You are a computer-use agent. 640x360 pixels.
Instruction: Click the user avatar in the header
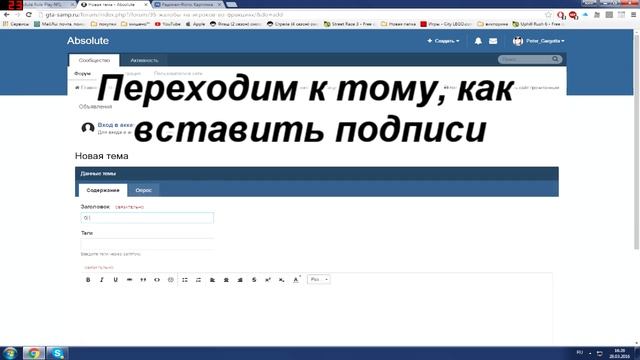click(518, 41)
